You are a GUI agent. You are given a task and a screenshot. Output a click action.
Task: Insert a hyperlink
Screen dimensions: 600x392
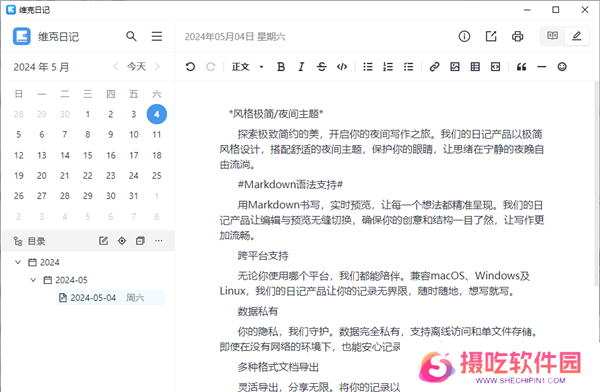click(x=434, y=67)
